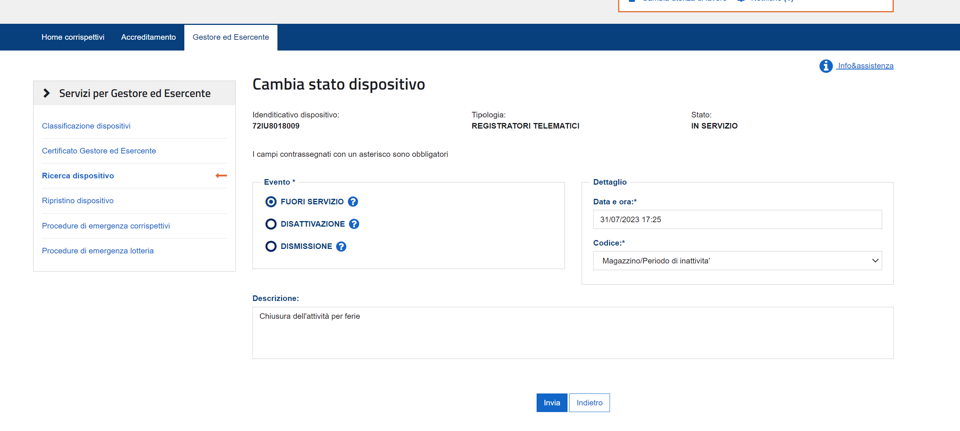Screen dimensions: 960x431
Task: Select the Gestore ed Esercente tab
Action: pos(231,37)
